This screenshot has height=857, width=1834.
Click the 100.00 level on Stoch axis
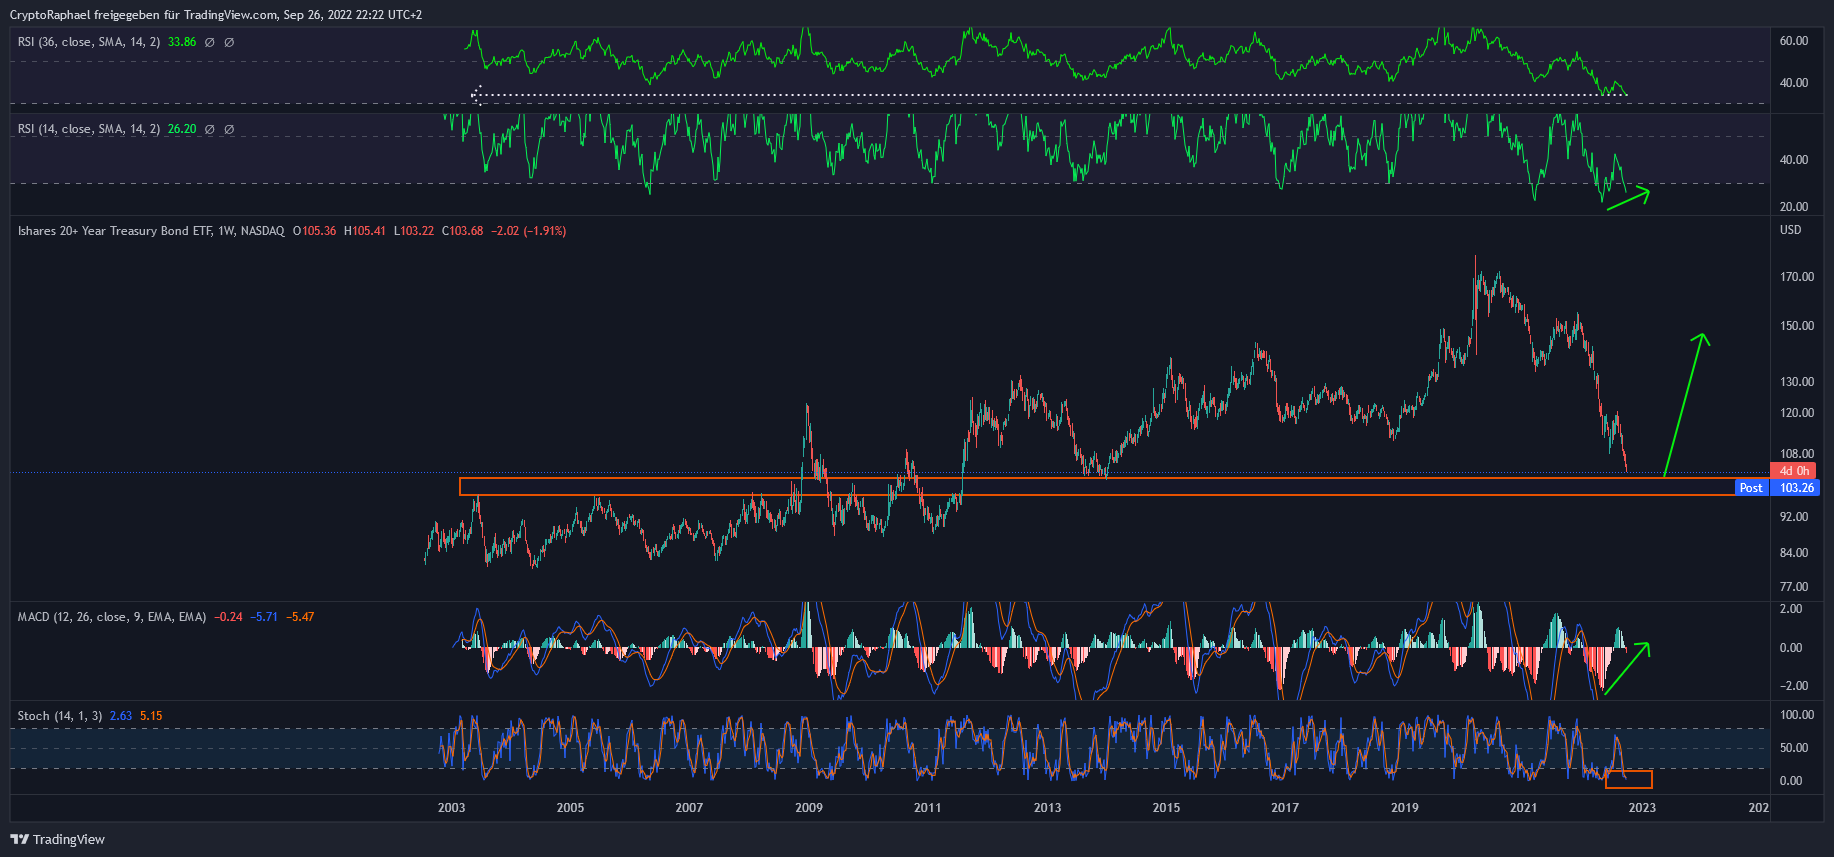tap(1797, 715)
